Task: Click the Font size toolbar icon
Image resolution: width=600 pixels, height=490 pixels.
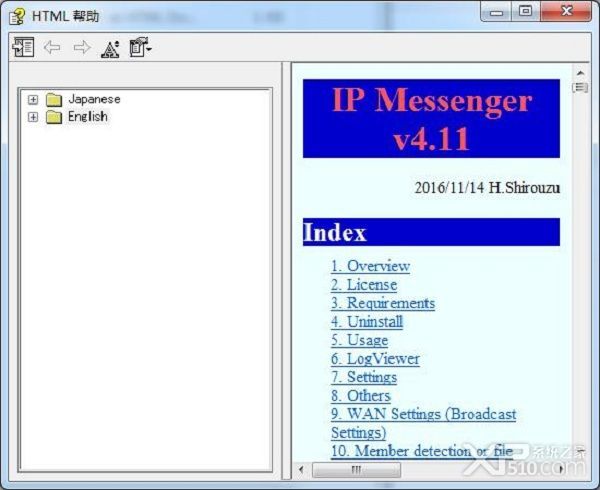Action: [x=110, y=49]
